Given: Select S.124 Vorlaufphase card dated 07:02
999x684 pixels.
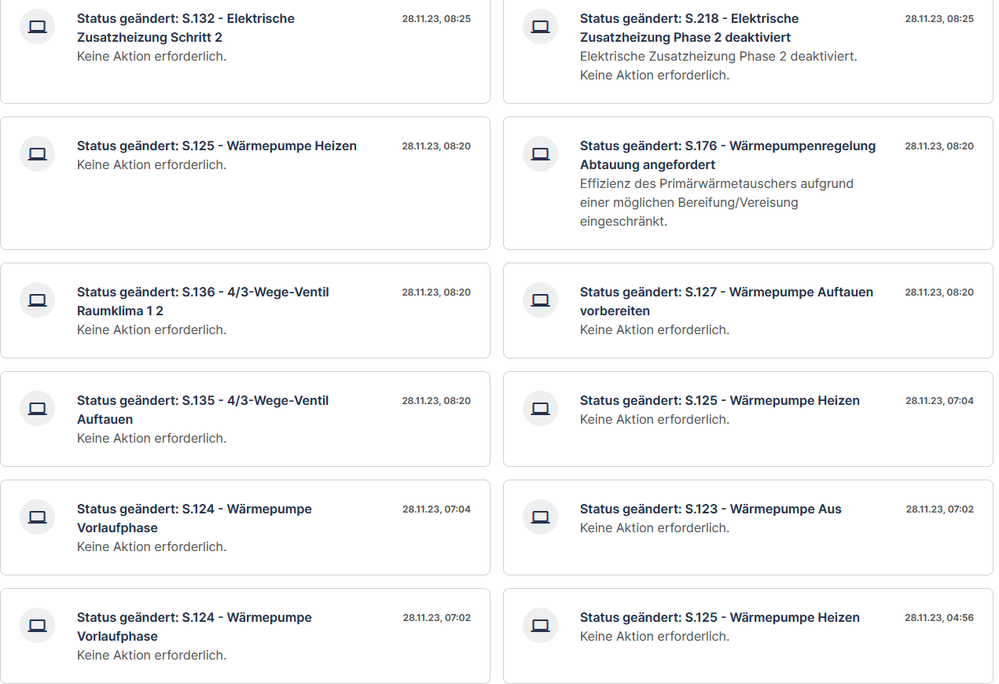Looking at the screenshot, I should [x=245, y=636].
